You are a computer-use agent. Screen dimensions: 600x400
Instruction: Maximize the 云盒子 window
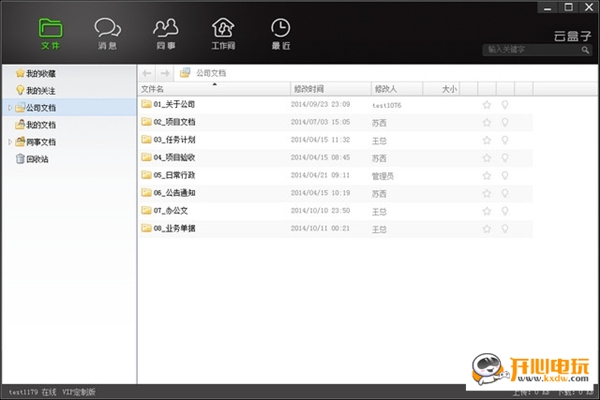coord(569,7)
